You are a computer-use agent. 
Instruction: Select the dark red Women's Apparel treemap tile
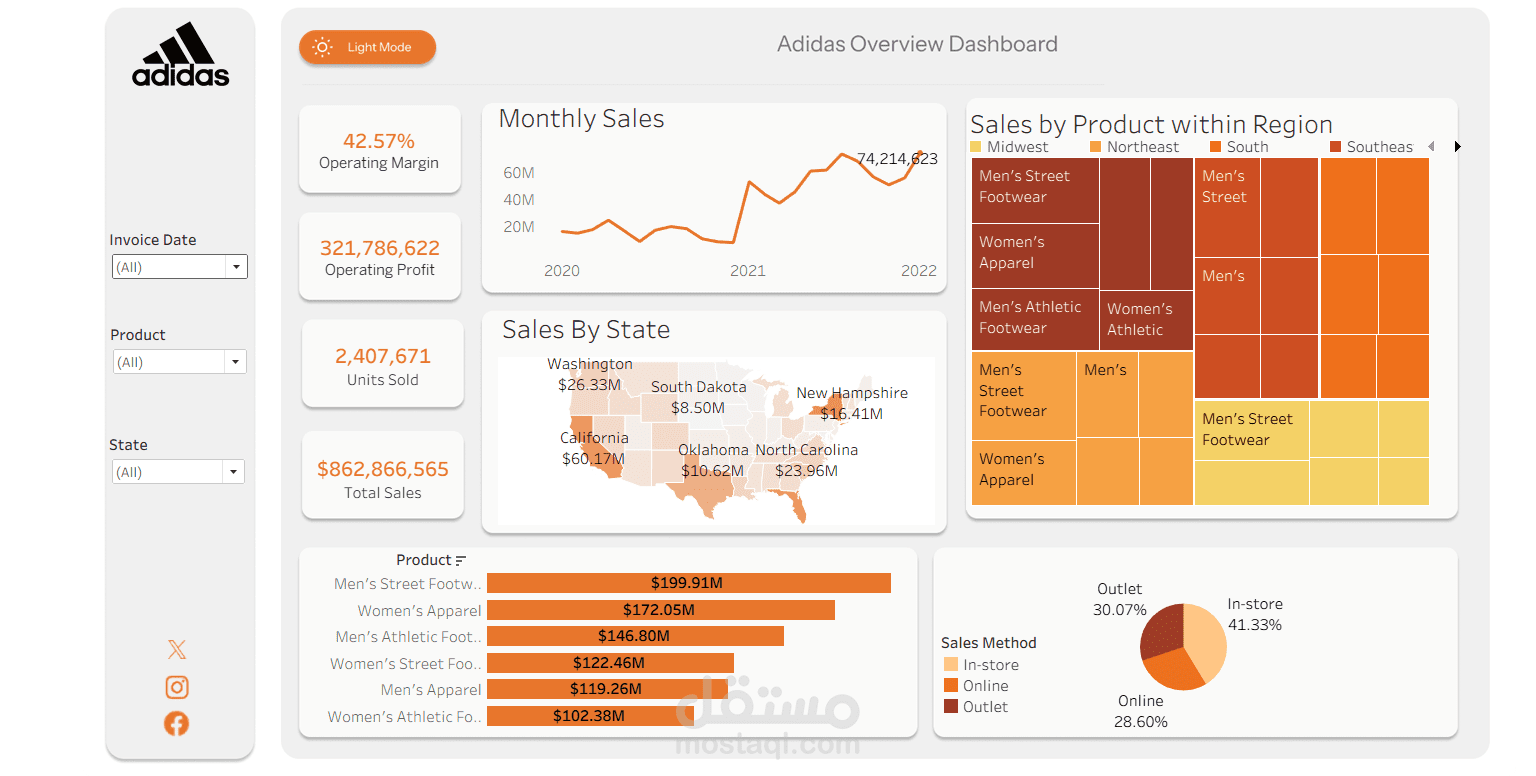(x=1035, y=256)
